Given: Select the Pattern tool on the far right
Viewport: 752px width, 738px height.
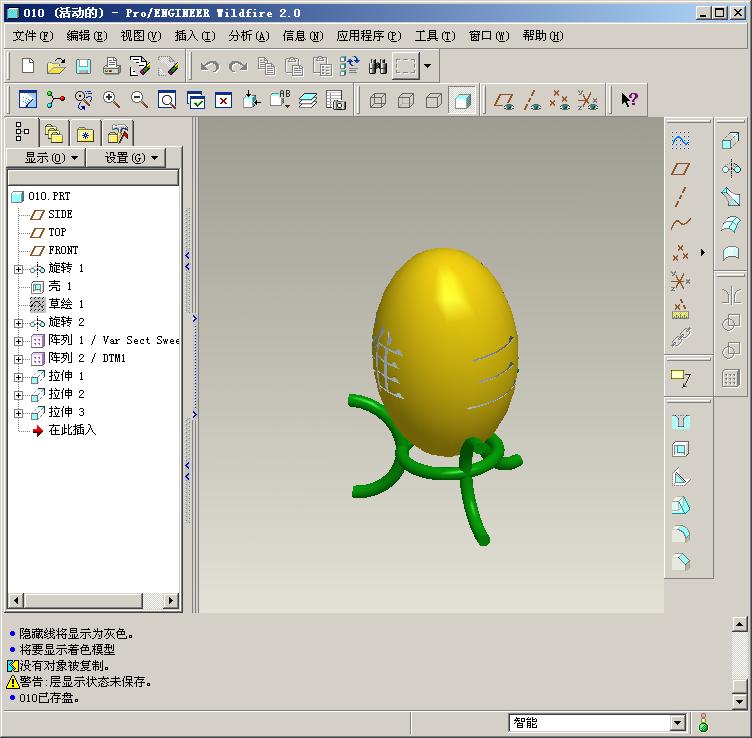Looking at the screenshot, I should pyautogui.click(x=730, y=378).
